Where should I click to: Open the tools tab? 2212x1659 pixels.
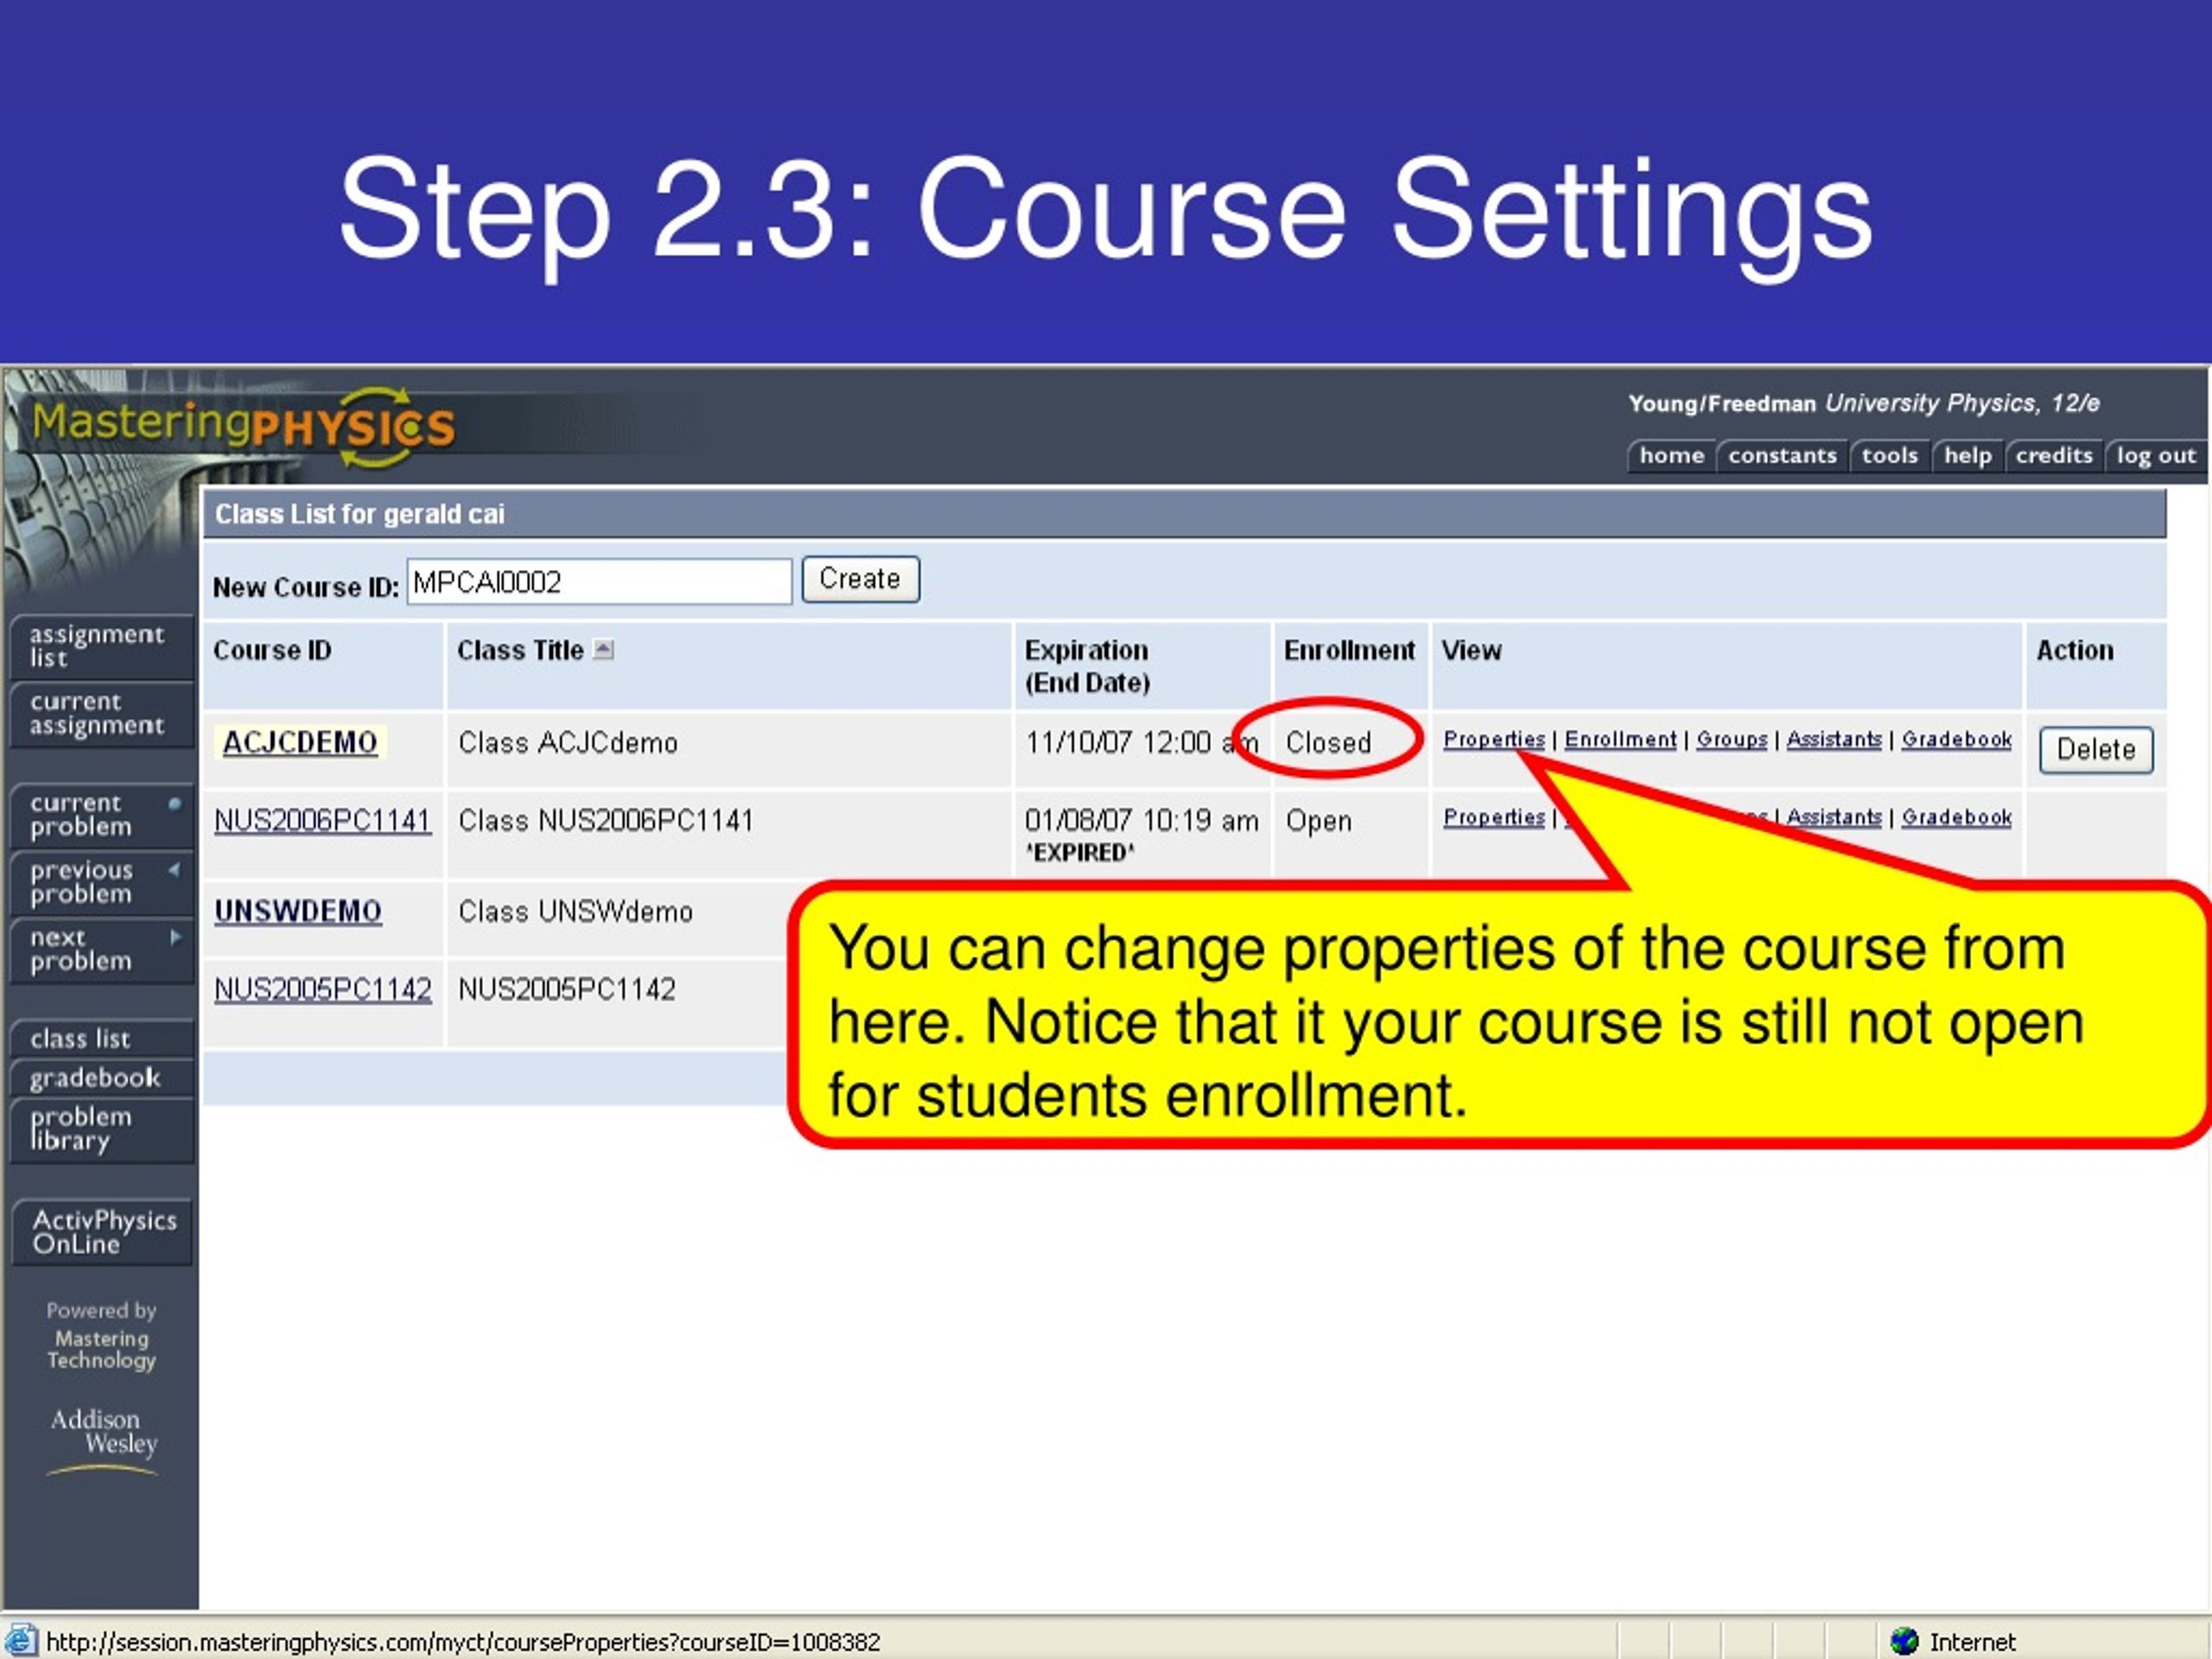click(x=1889, y=456)
